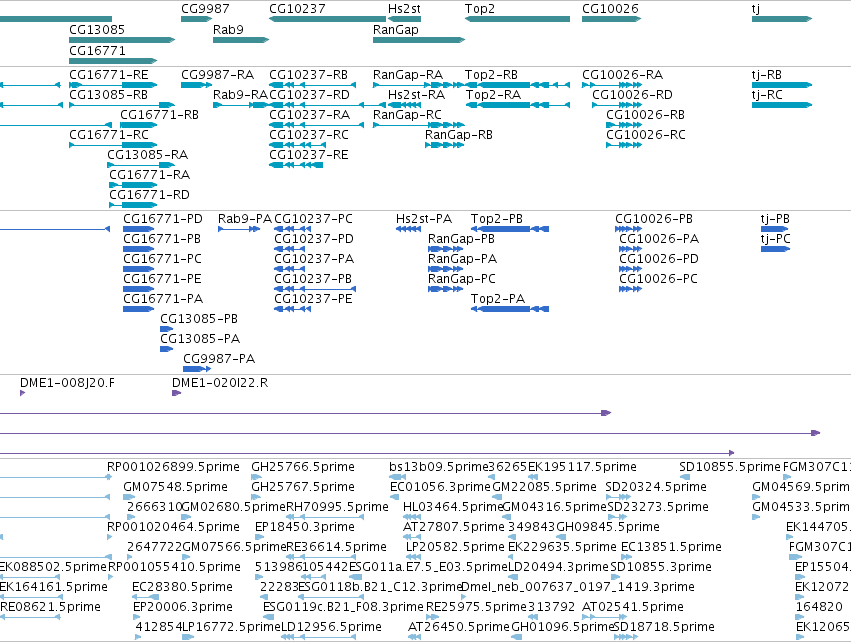Select protein CG13085-PA
The image size is (851, 642).
(x=200, y=339)
